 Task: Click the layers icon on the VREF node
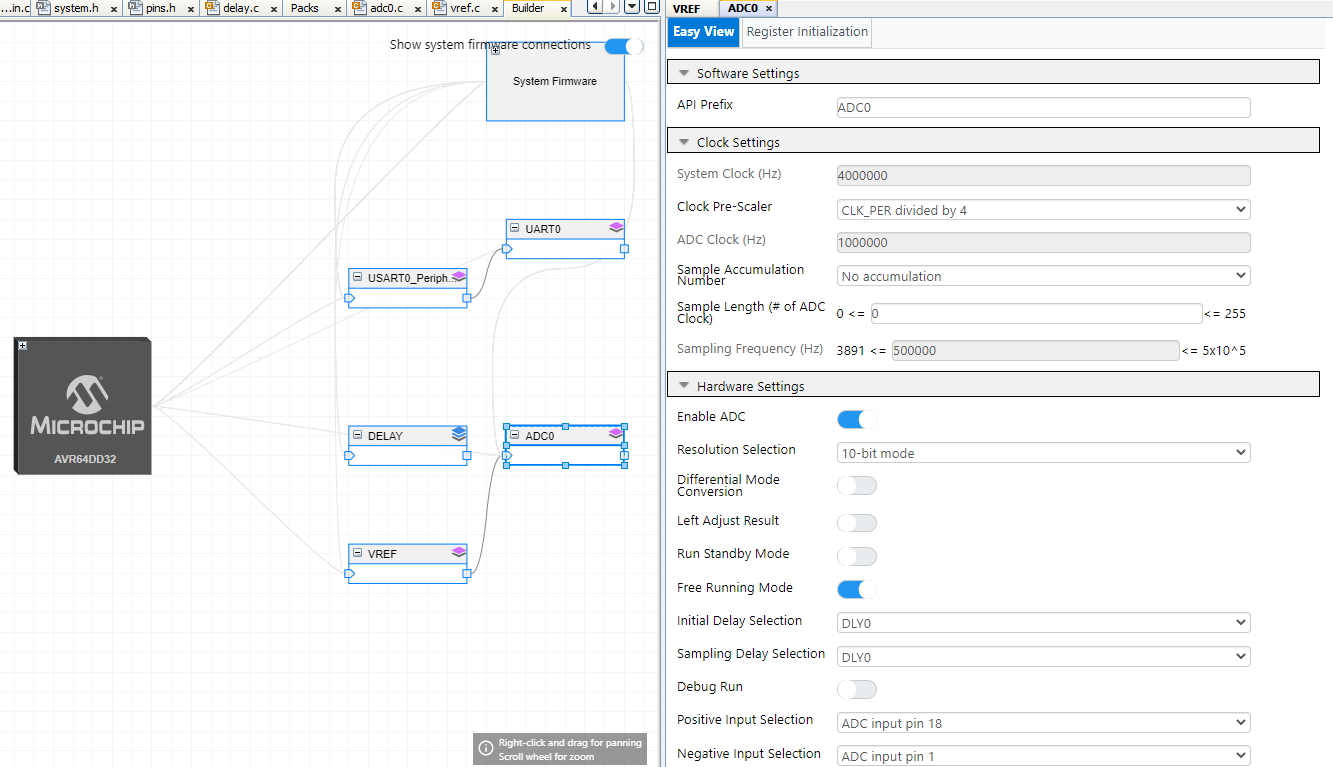coord(459,552)
